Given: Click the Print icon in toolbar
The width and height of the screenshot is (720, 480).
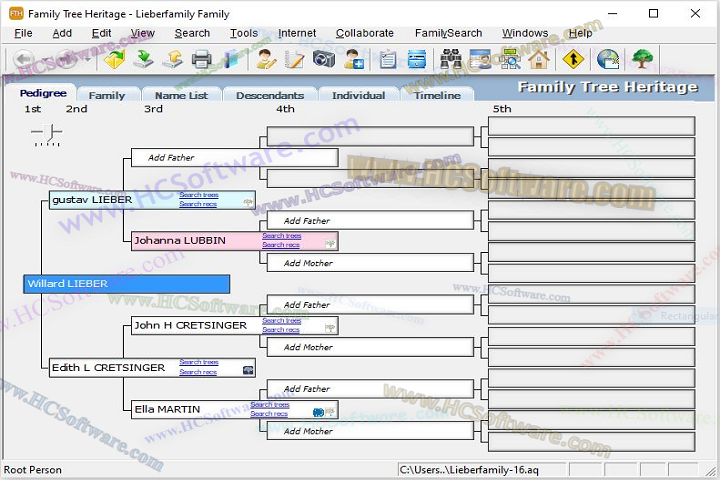Looking at the screenshot, I should point(202,59).
